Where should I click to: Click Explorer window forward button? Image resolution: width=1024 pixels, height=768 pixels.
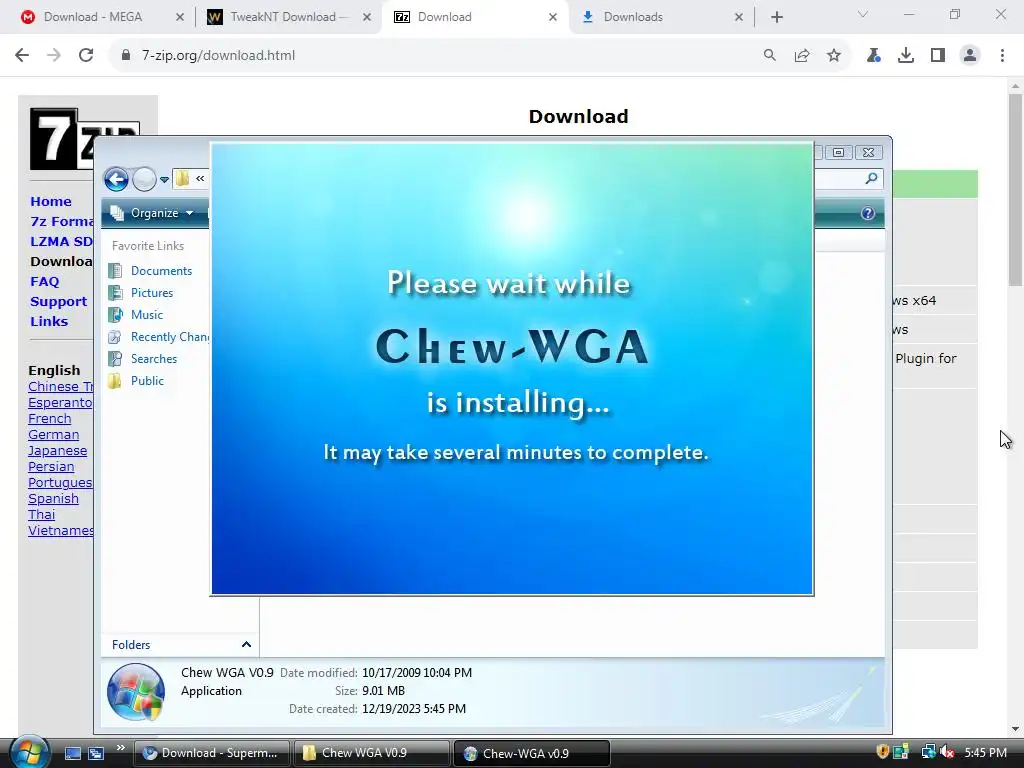pyautogui.click(x=144, y=179)
